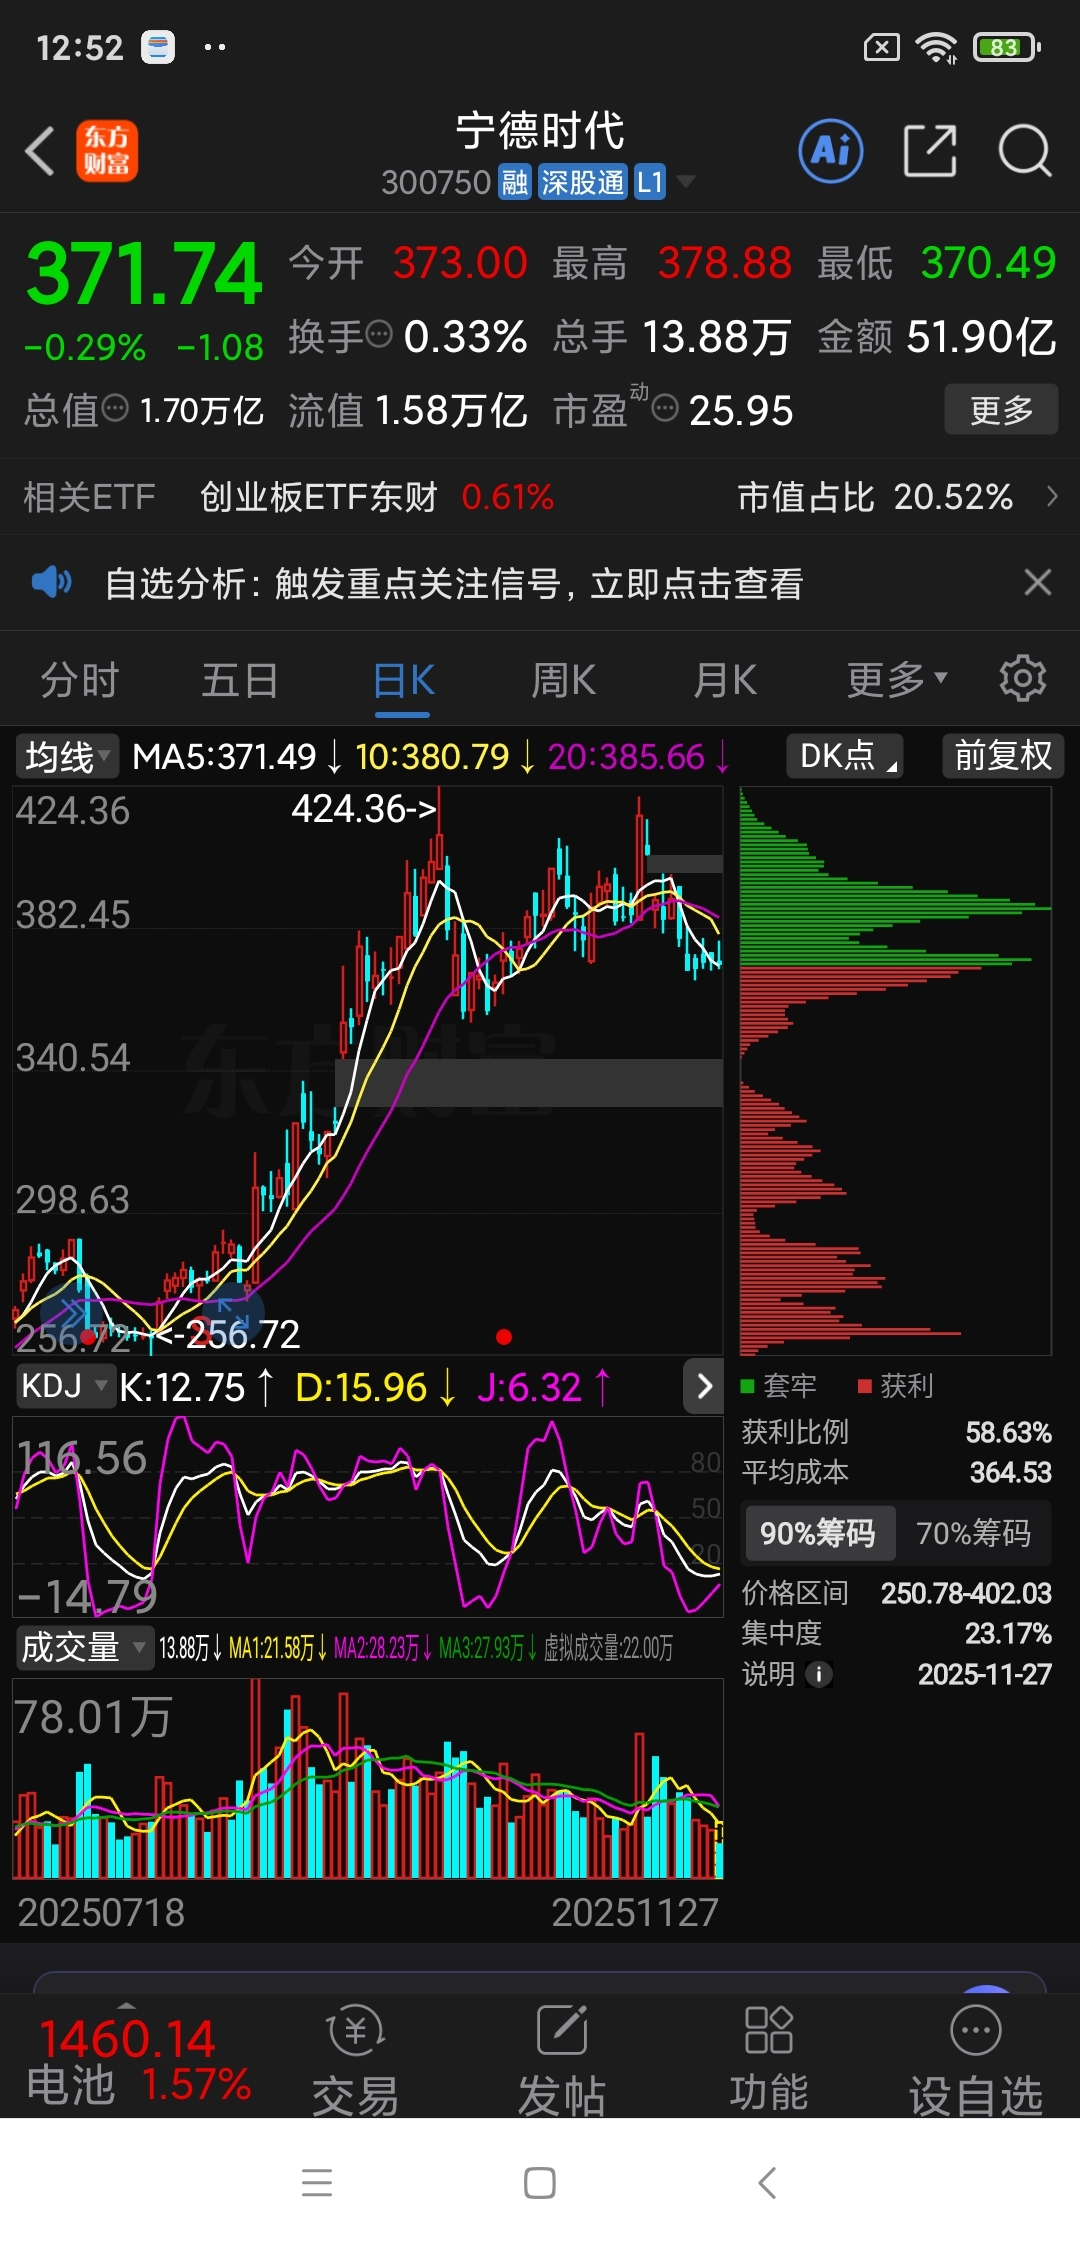Image resolution: width=1080 pixels, height=2248 pixels.
Task: Select the 日K tab
Action: [x=403, y=680]
